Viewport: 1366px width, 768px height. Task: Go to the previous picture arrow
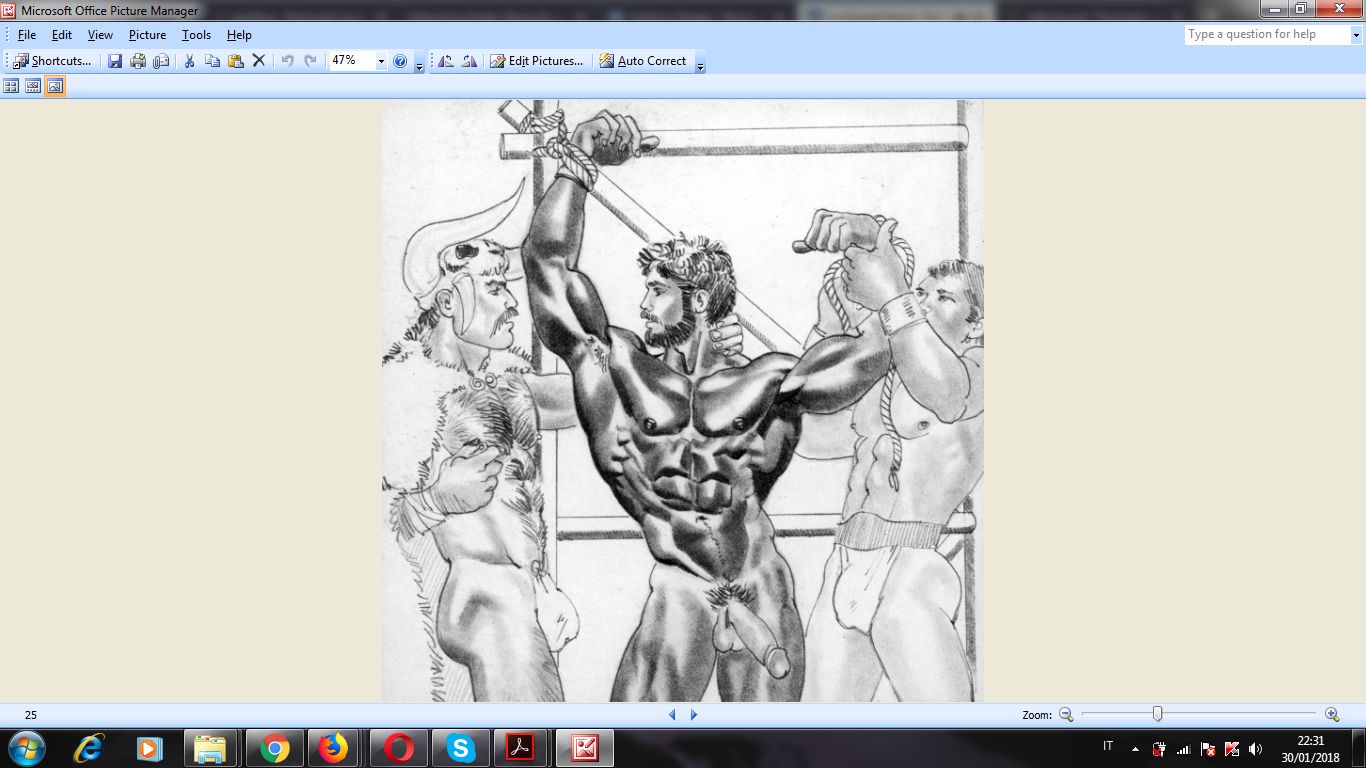pyautogui.click(x=672, y=715)
